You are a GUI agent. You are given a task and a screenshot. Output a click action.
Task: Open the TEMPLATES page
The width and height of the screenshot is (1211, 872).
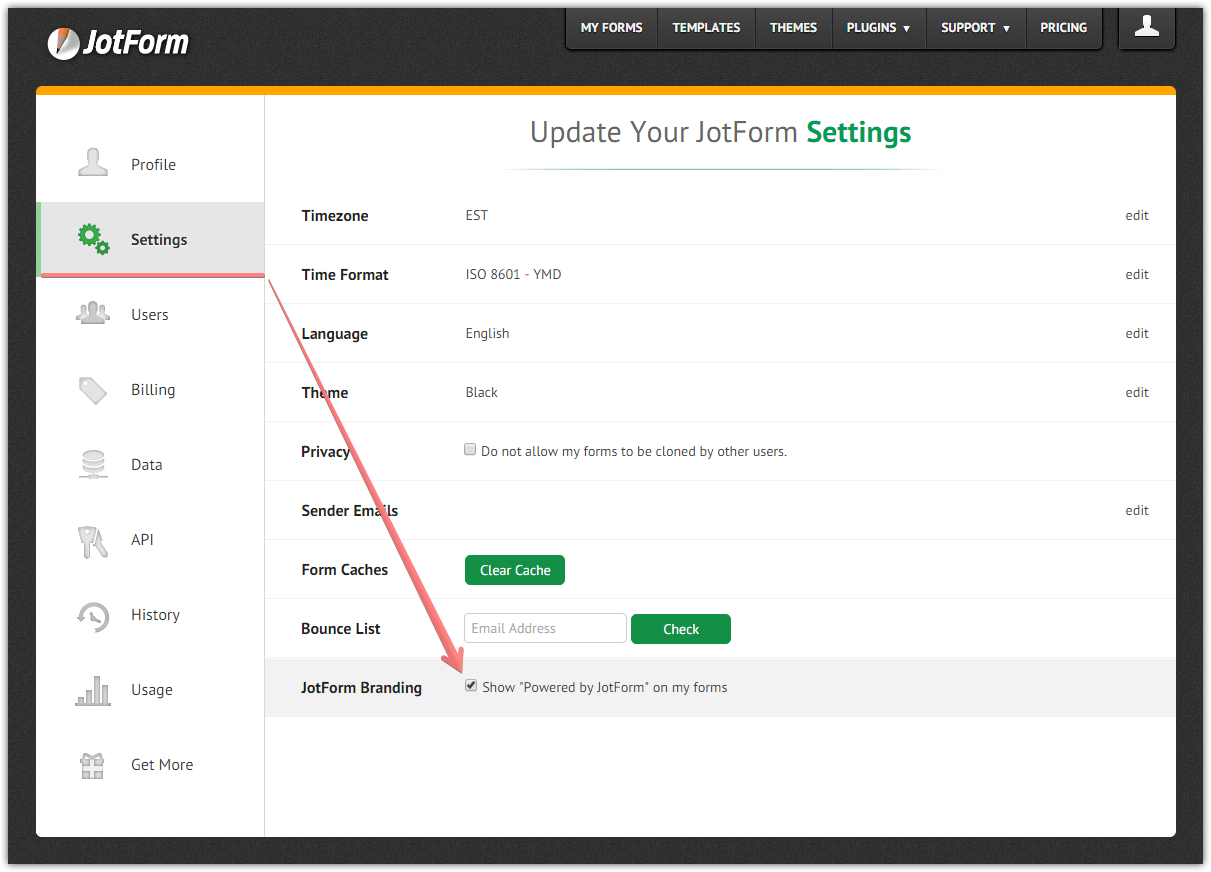(x=706, y=28)
